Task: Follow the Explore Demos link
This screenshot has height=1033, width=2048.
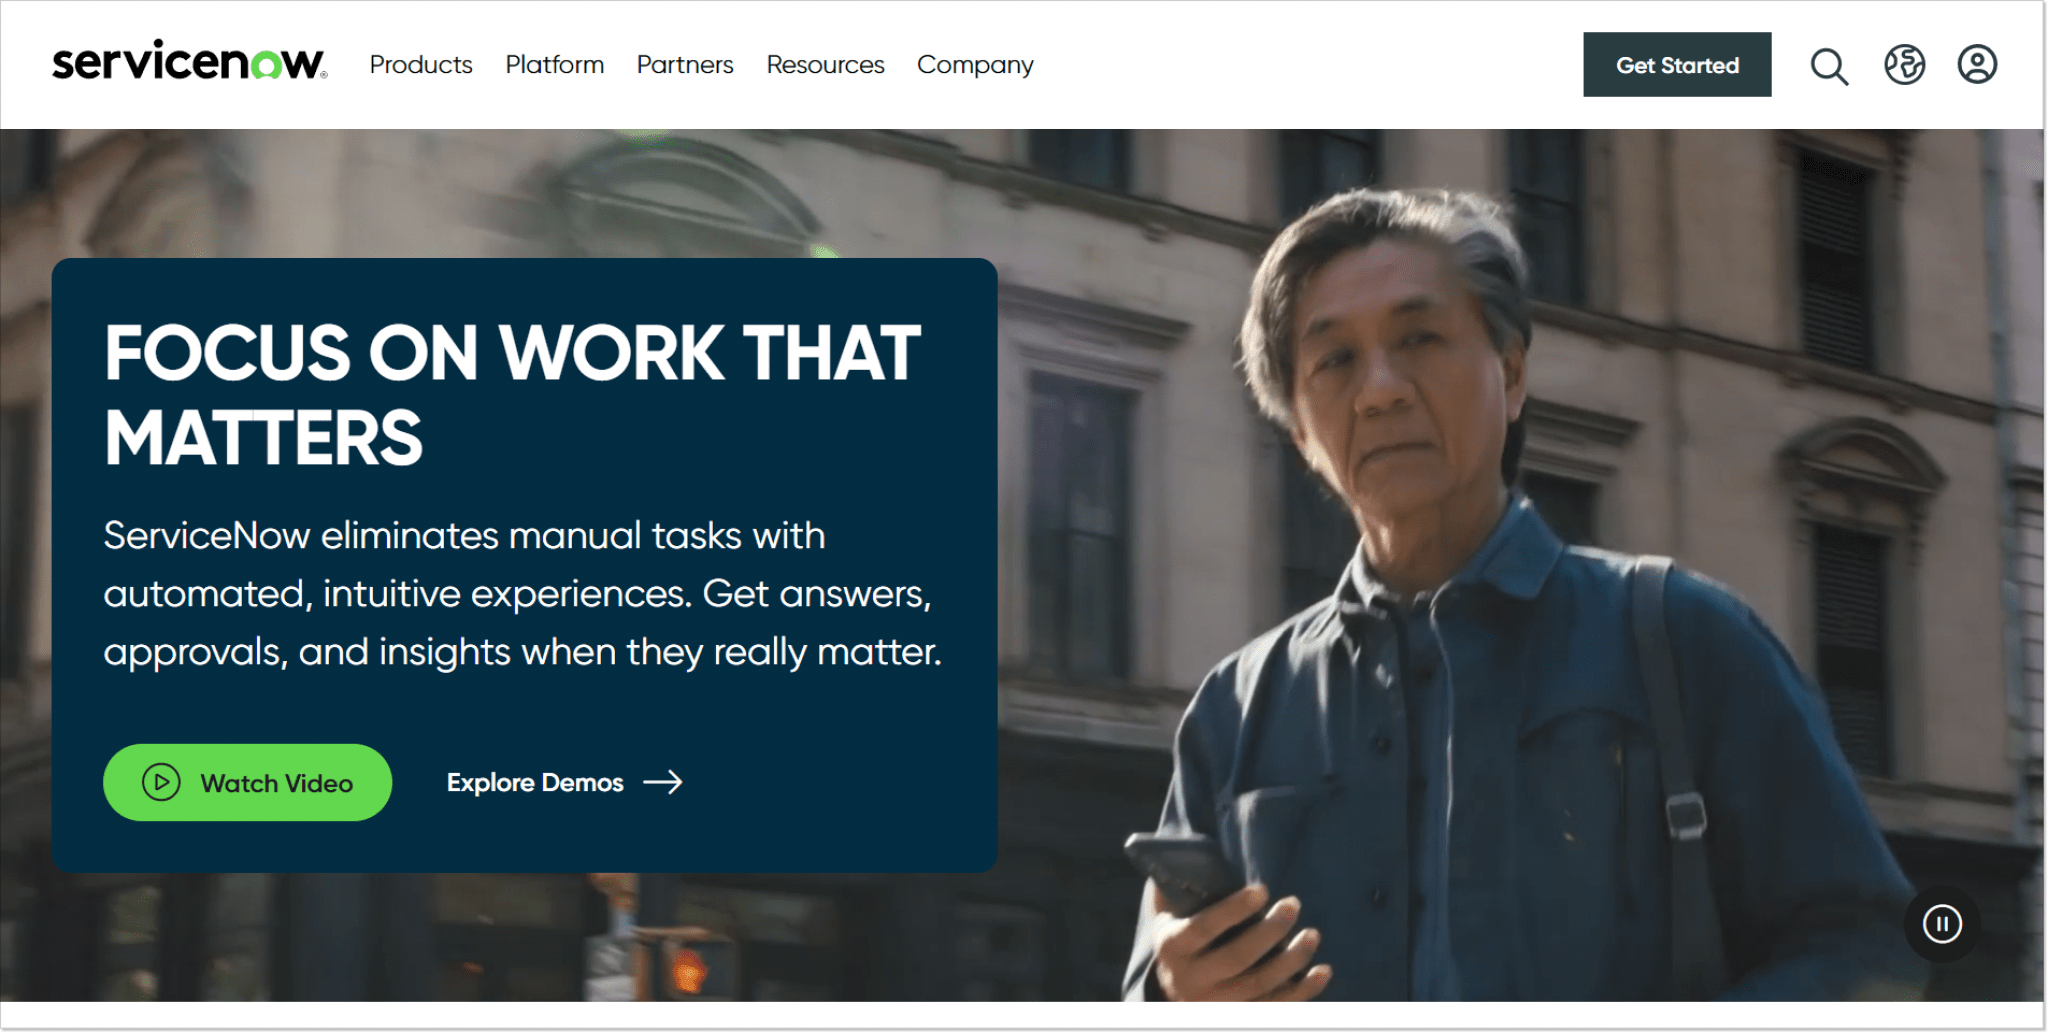Action: [535, 782]
